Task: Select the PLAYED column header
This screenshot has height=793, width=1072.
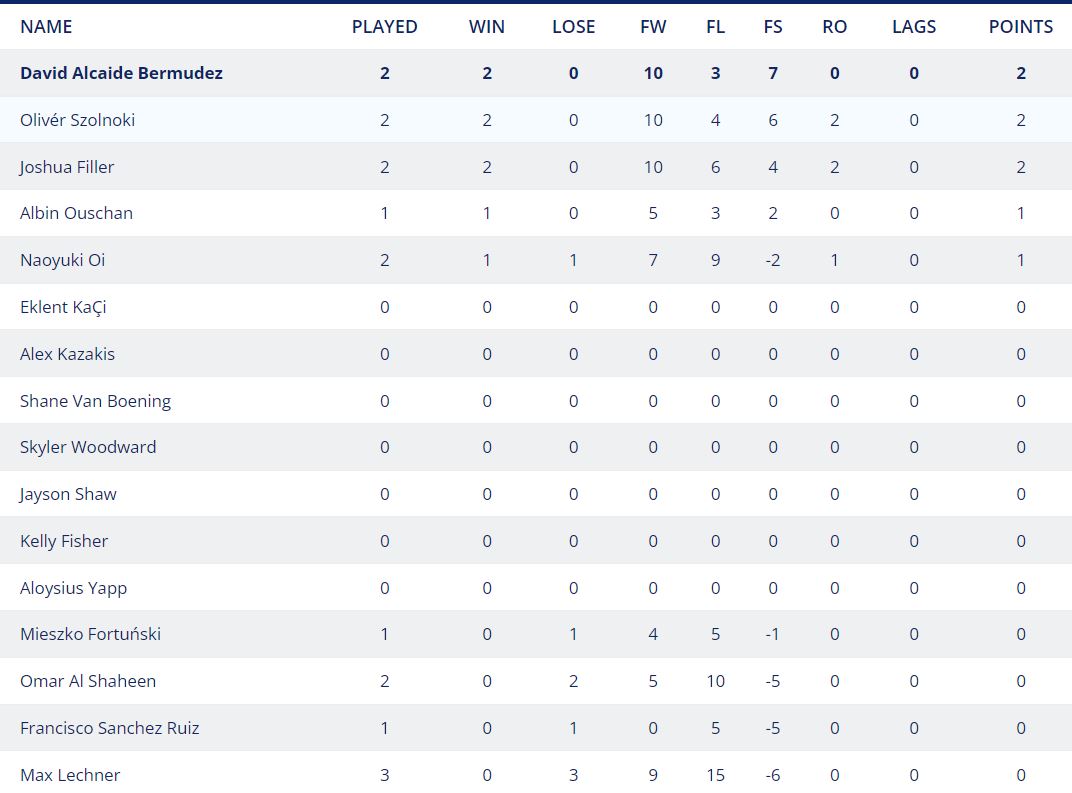Action: pos(384,27)
